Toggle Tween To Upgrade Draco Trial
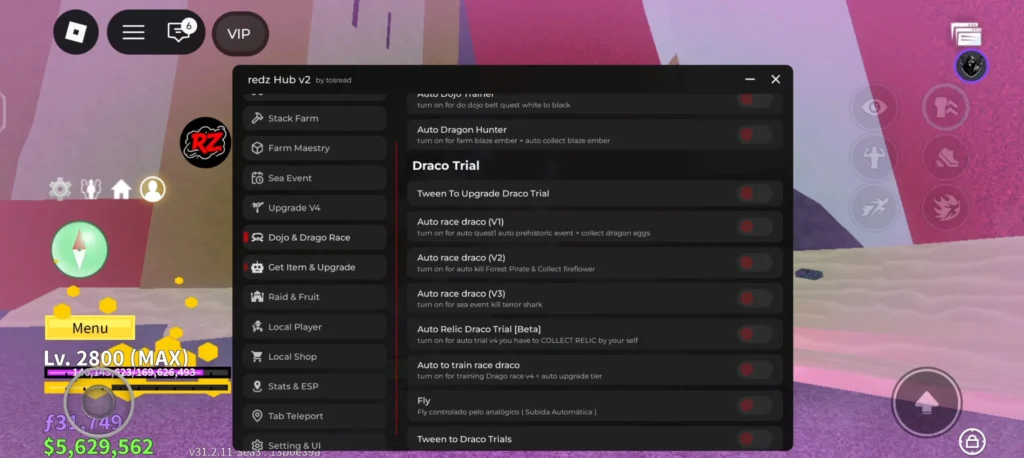 click(754, 193)
